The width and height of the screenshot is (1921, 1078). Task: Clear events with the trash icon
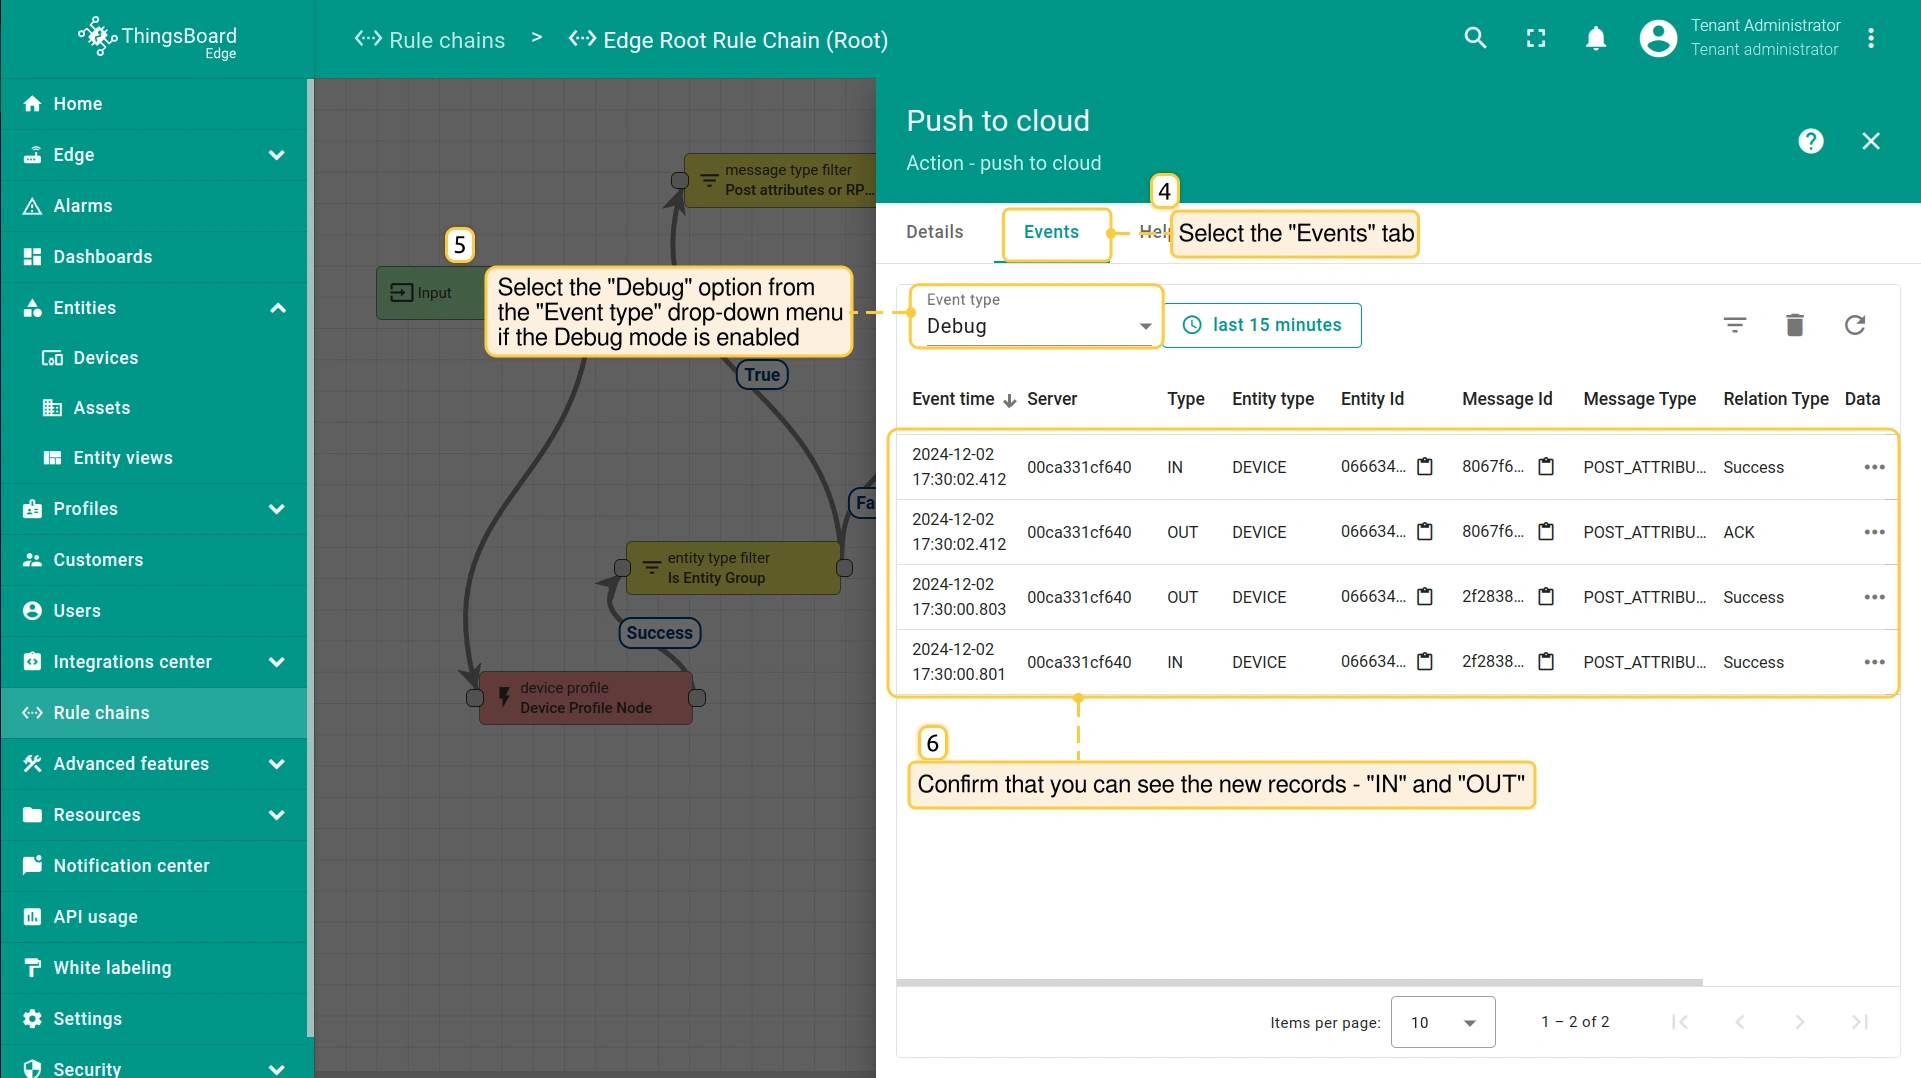[x=1795, y=325]
